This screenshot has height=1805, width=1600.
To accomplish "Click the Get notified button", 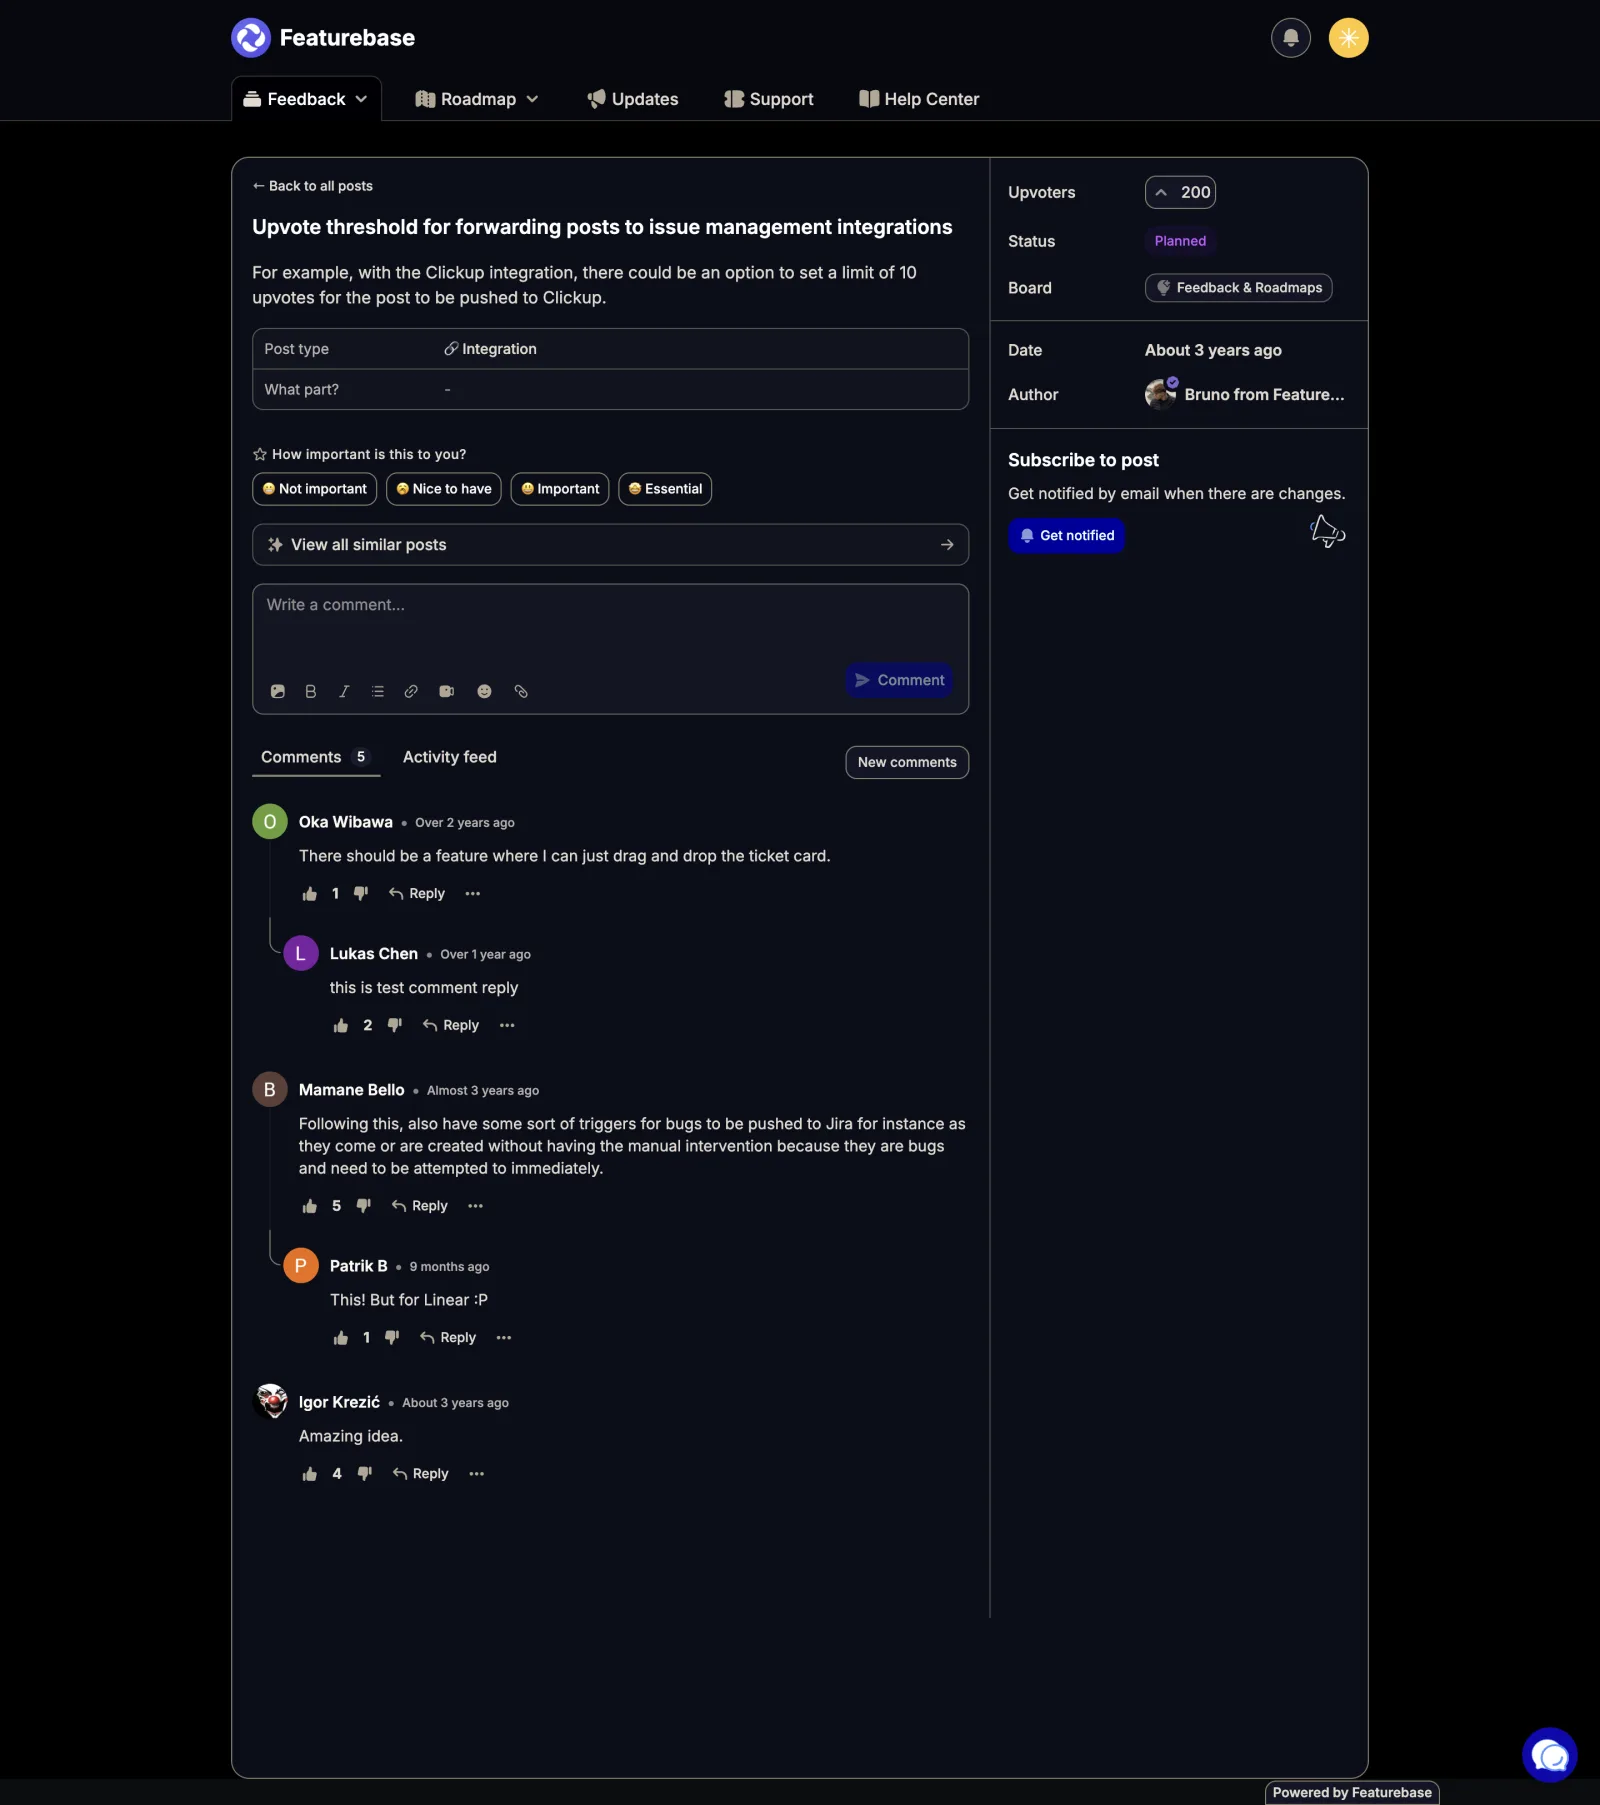I will tap(1066, 536).
